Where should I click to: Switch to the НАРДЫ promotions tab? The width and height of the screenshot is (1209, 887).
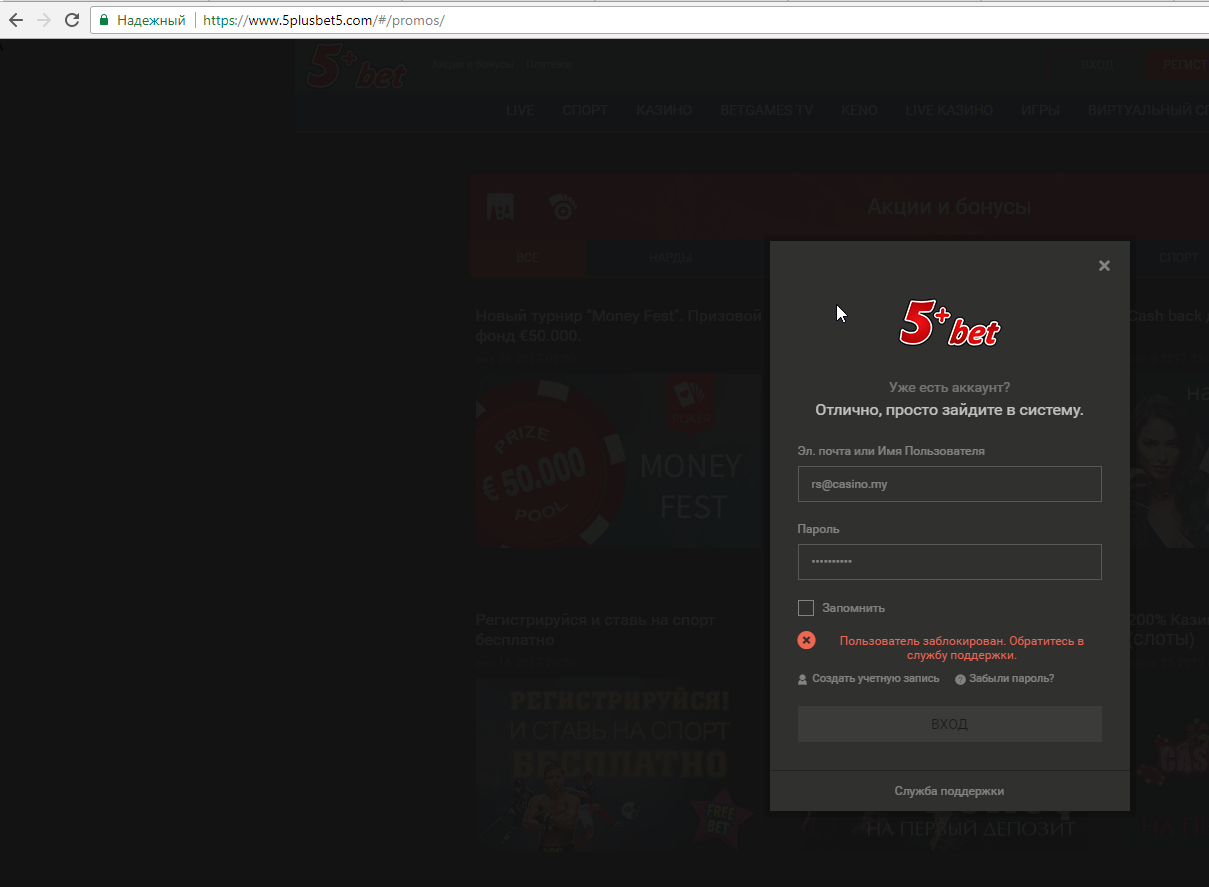pyautogui.click(x=670, y=258)
